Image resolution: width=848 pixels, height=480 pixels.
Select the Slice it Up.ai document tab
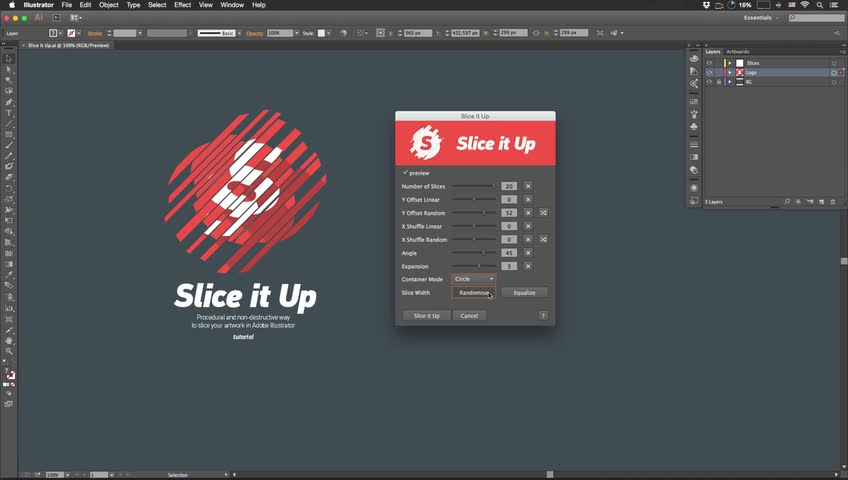(x=68, y=45)
